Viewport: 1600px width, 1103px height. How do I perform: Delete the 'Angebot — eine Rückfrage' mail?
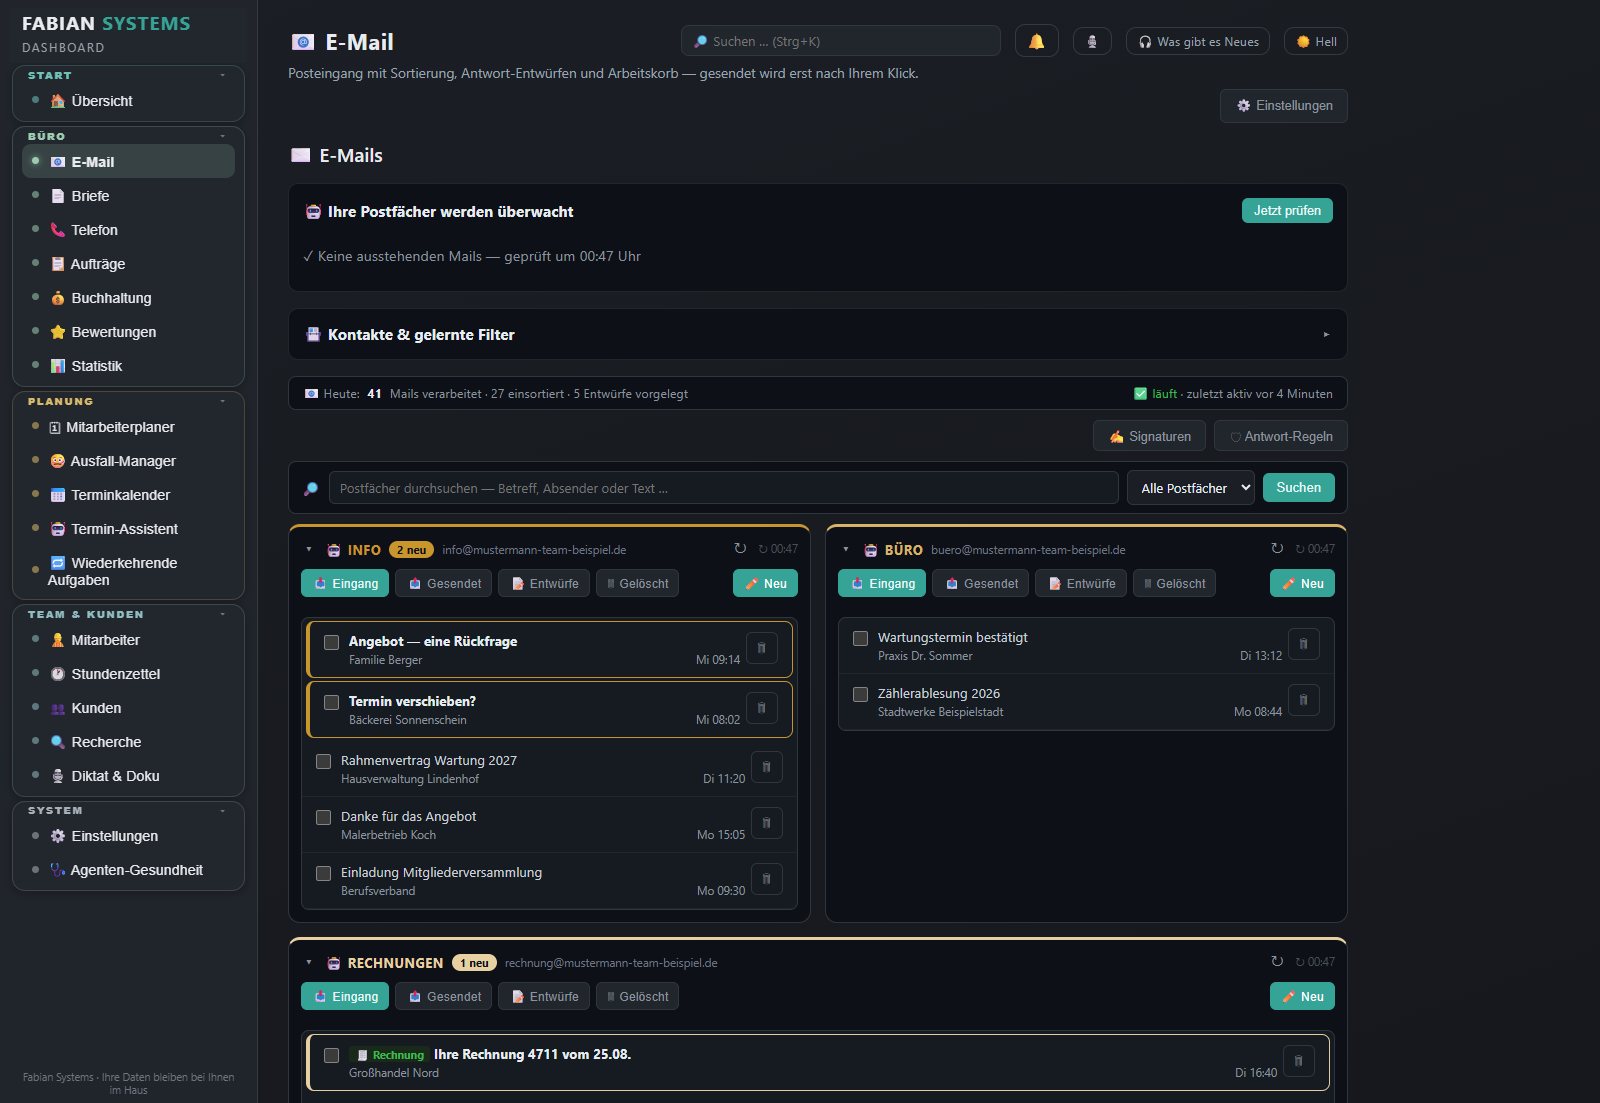pos(761,648)
